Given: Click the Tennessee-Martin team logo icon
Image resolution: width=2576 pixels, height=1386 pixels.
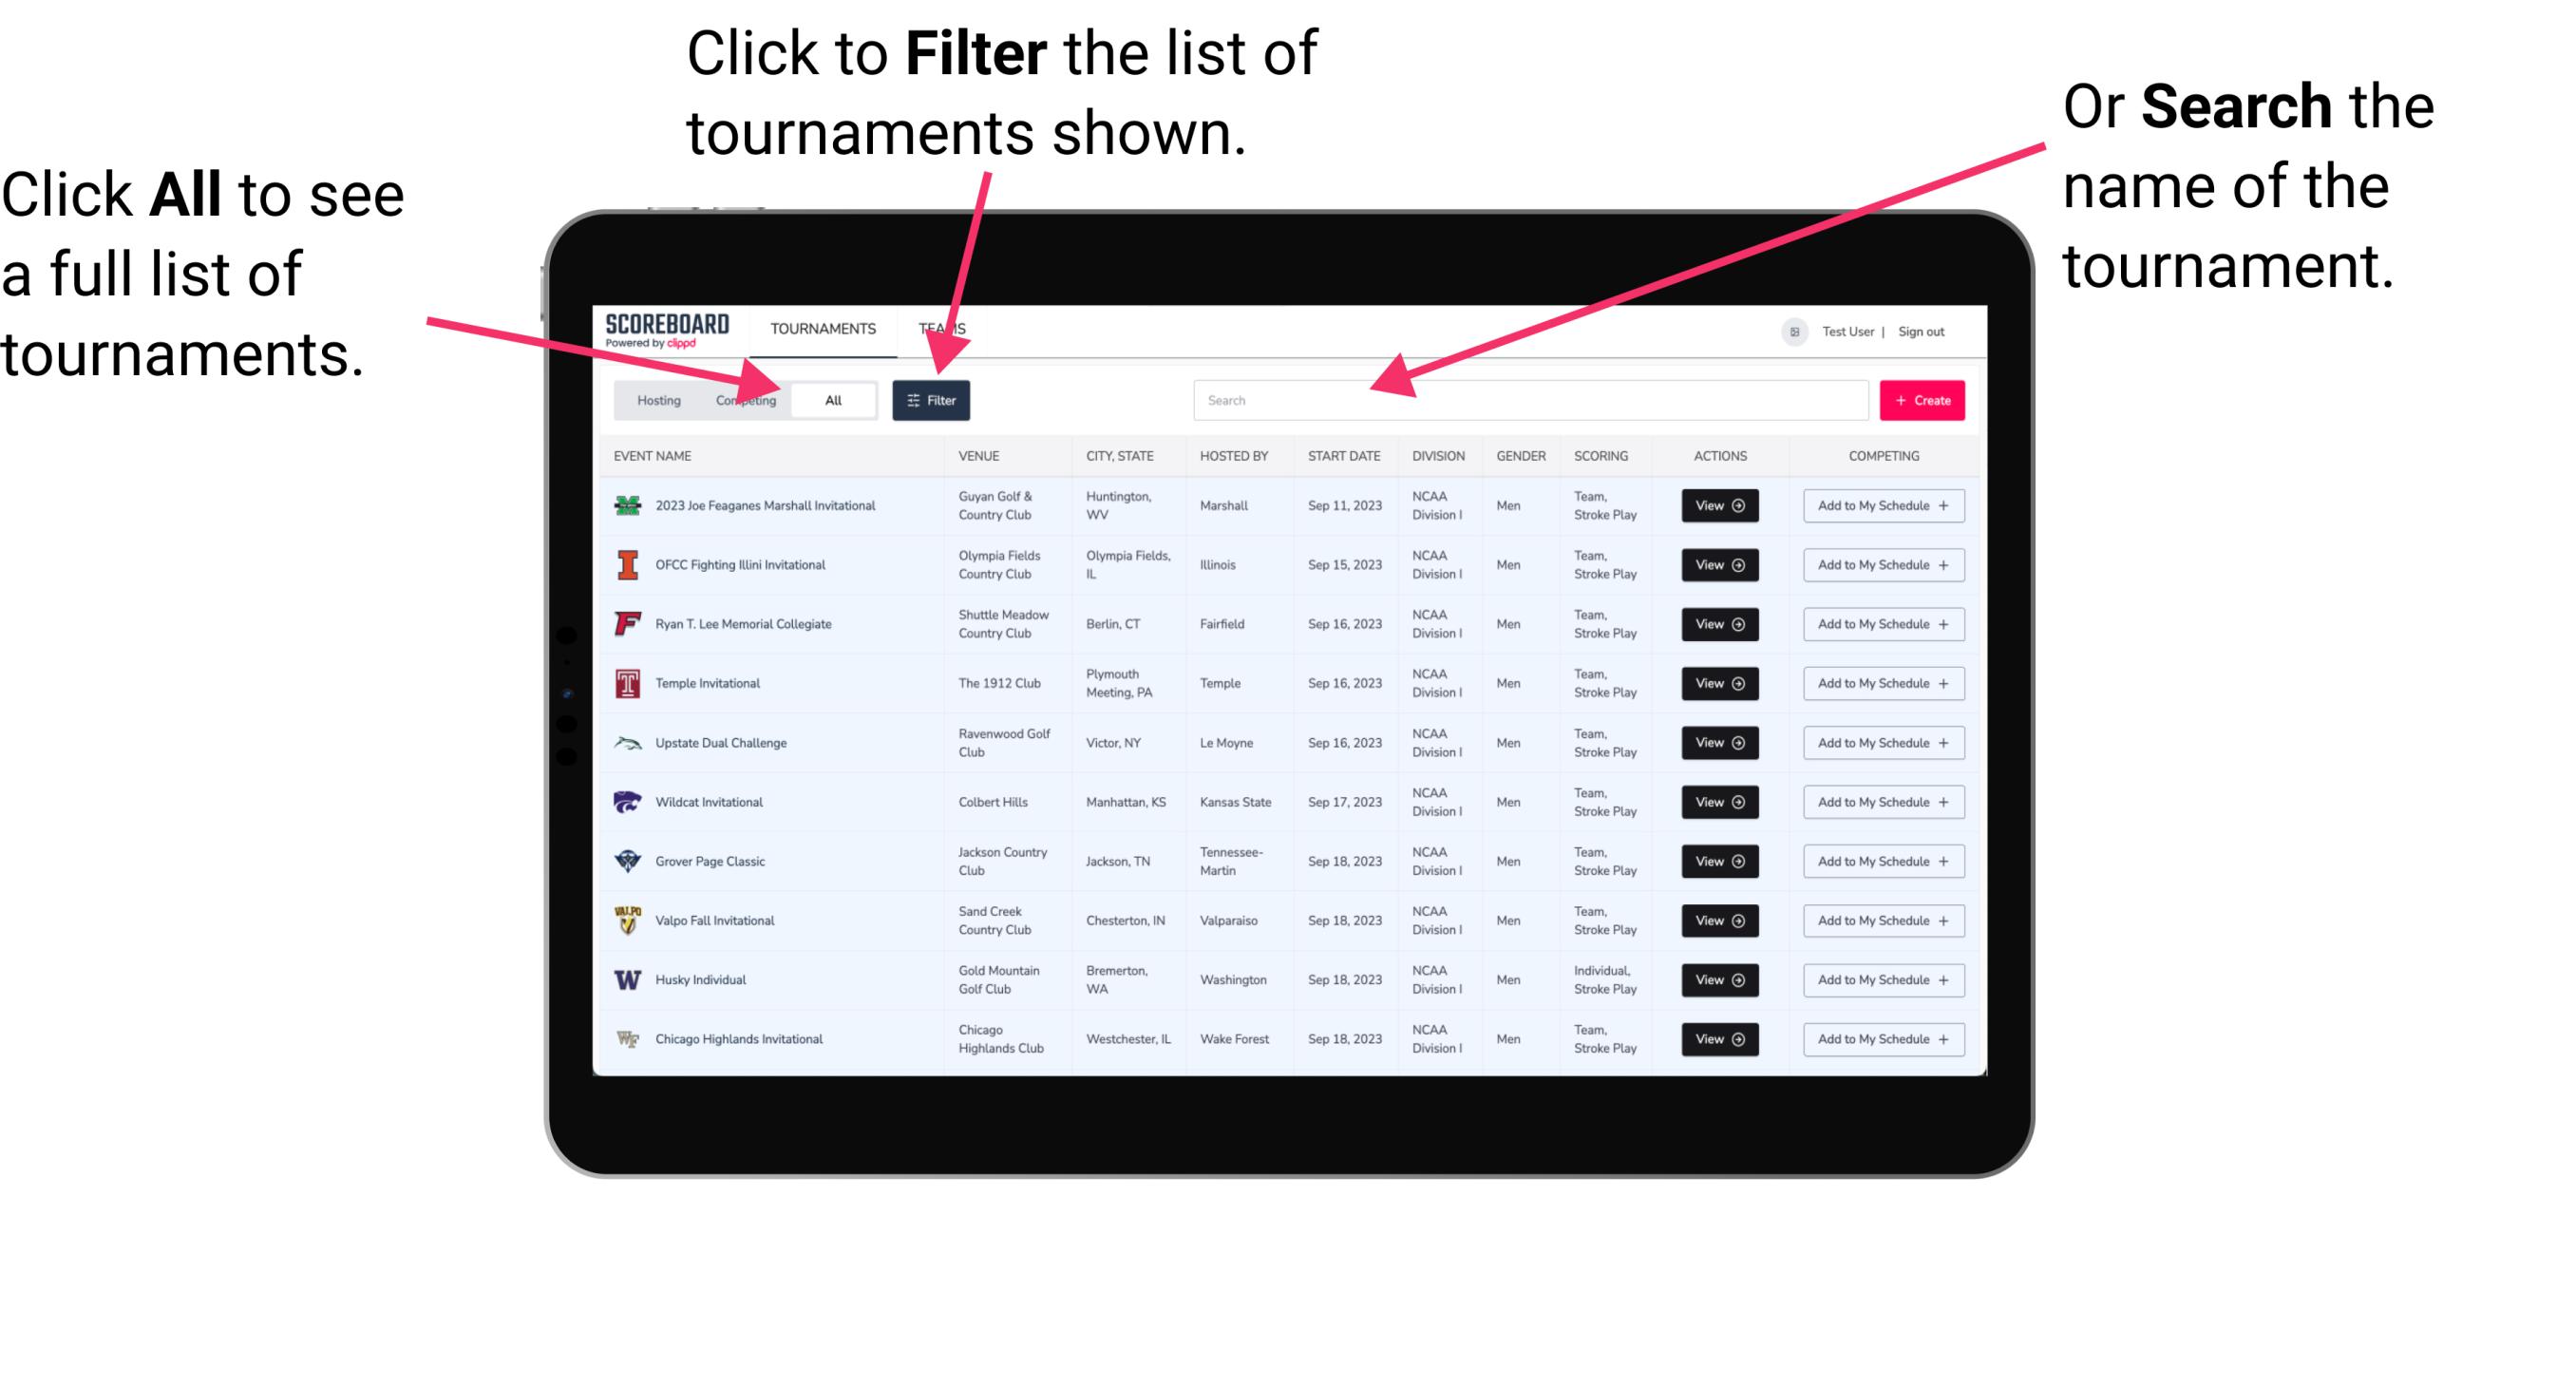Looking at the screenshot, I should tap(632, 862).
